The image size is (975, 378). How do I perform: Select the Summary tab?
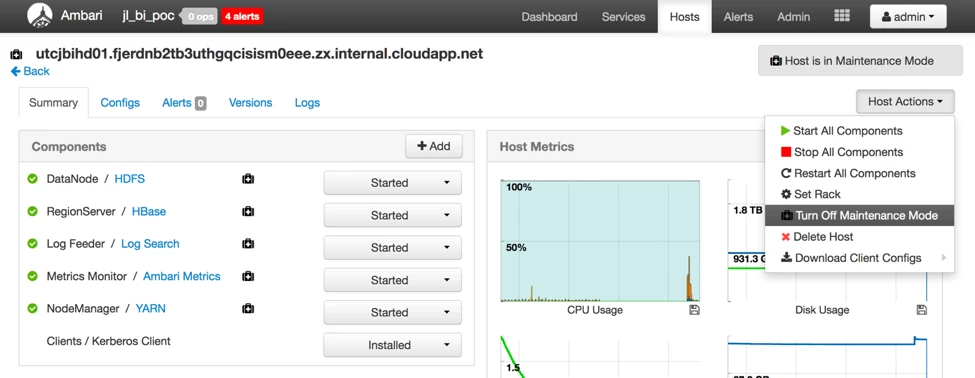53,103
